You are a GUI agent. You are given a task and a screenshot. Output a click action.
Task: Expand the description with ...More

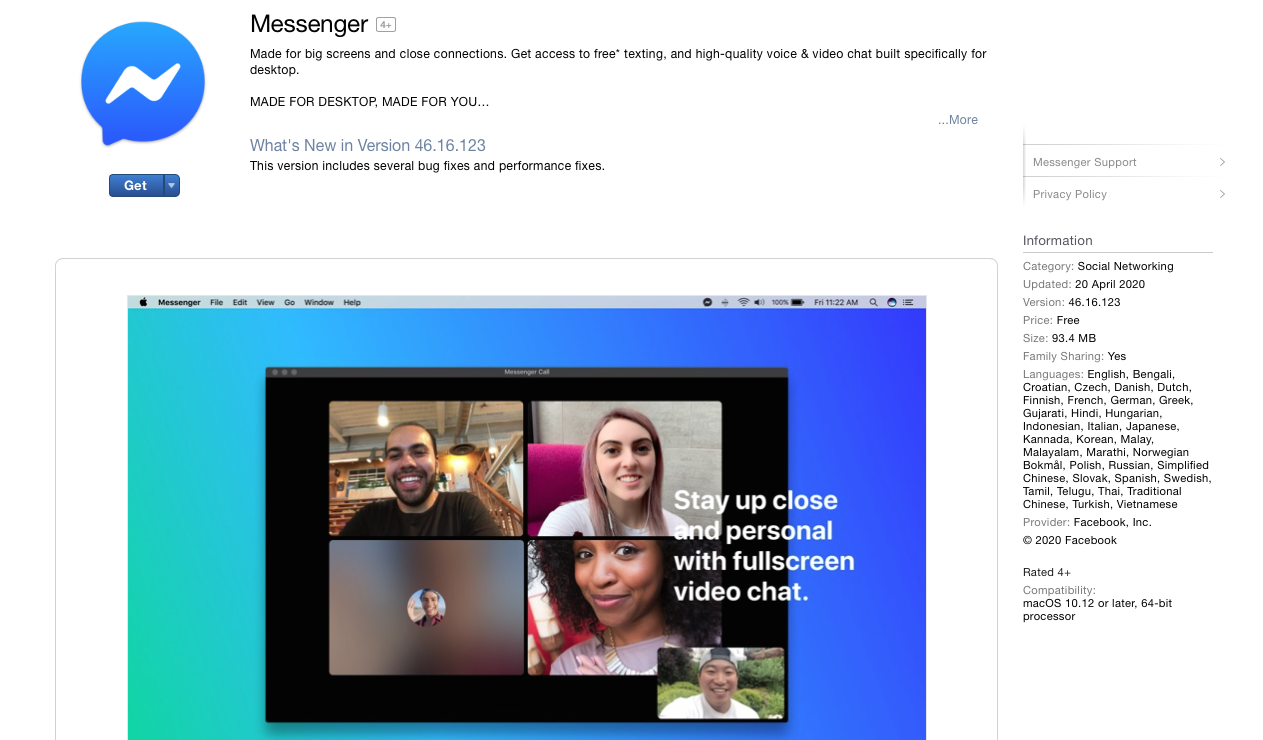pos(958,120)
